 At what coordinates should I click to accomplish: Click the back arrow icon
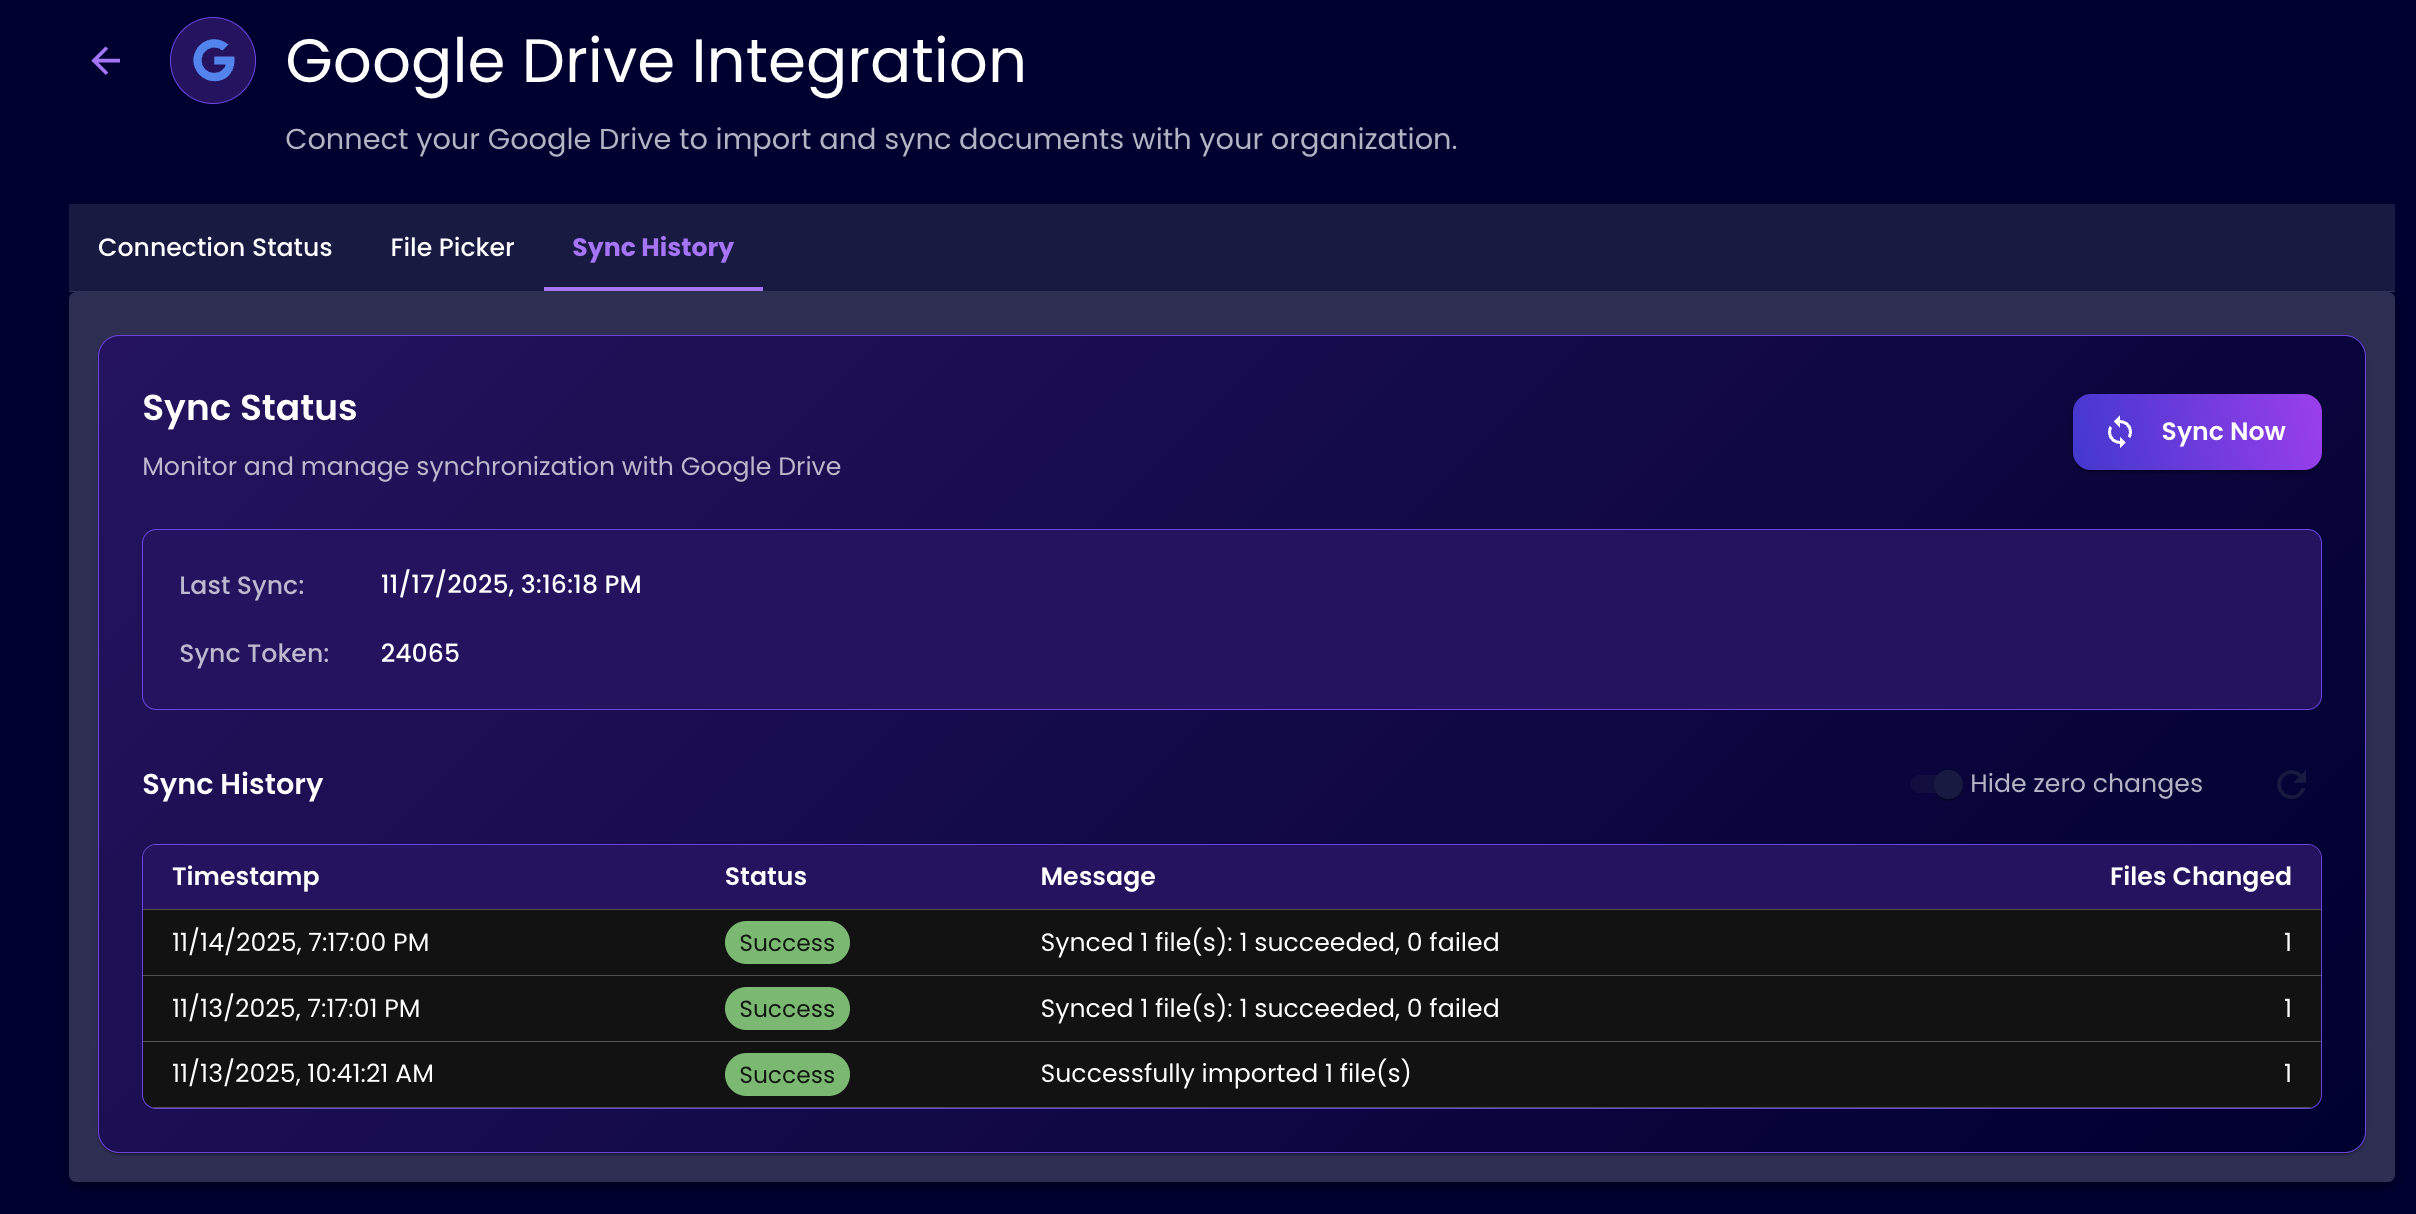click(x=106, y=61)
